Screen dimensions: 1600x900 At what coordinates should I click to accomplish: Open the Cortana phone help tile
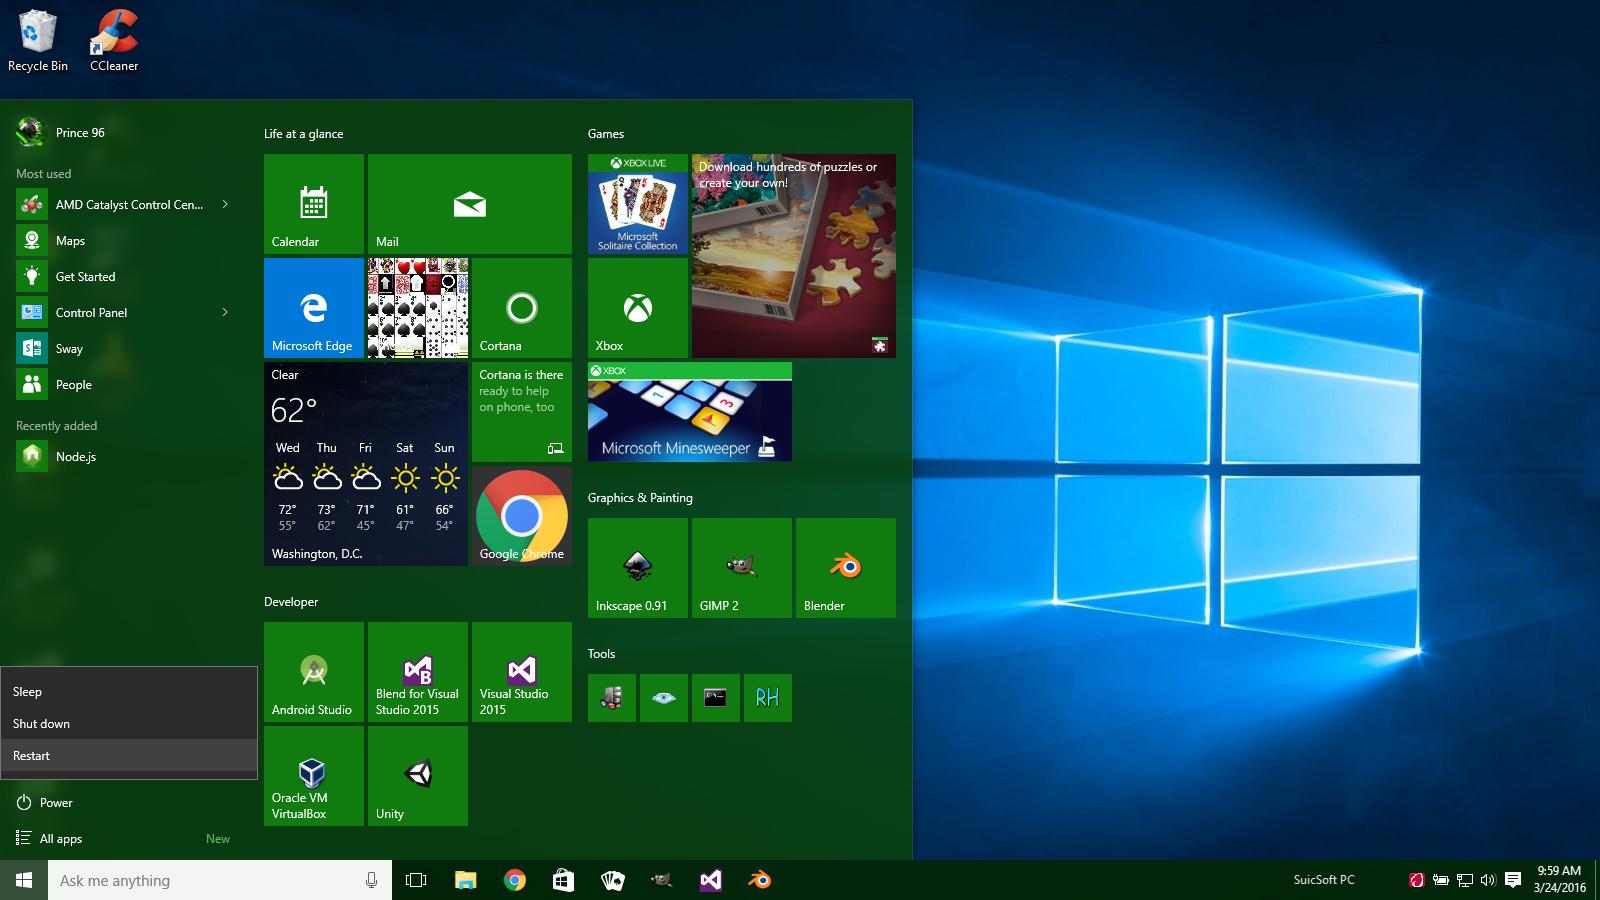tap(522, 412)
